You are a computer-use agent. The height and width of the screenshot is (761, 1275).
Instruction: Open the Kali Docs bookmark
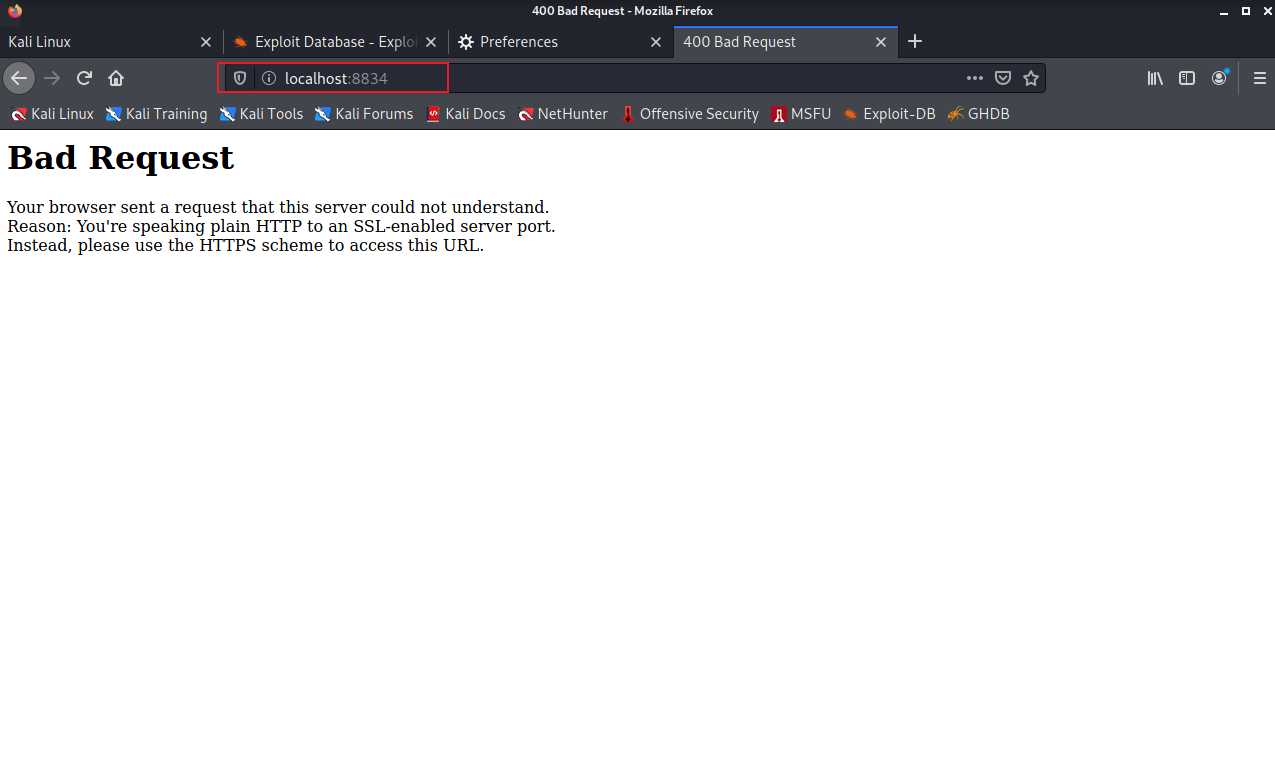[466, 114]
